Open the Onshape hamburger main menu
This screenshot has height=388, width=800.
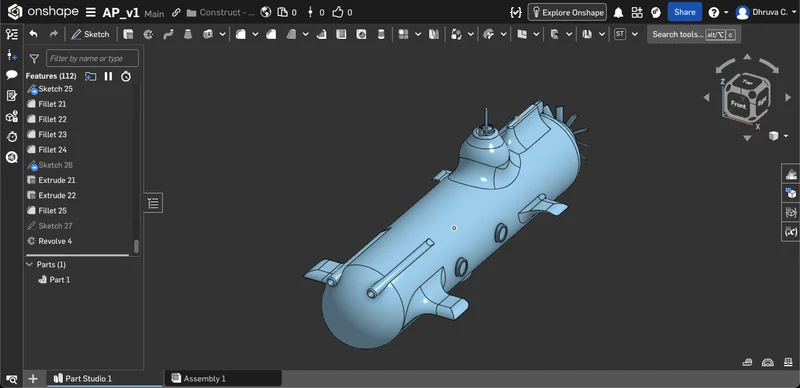90,12
